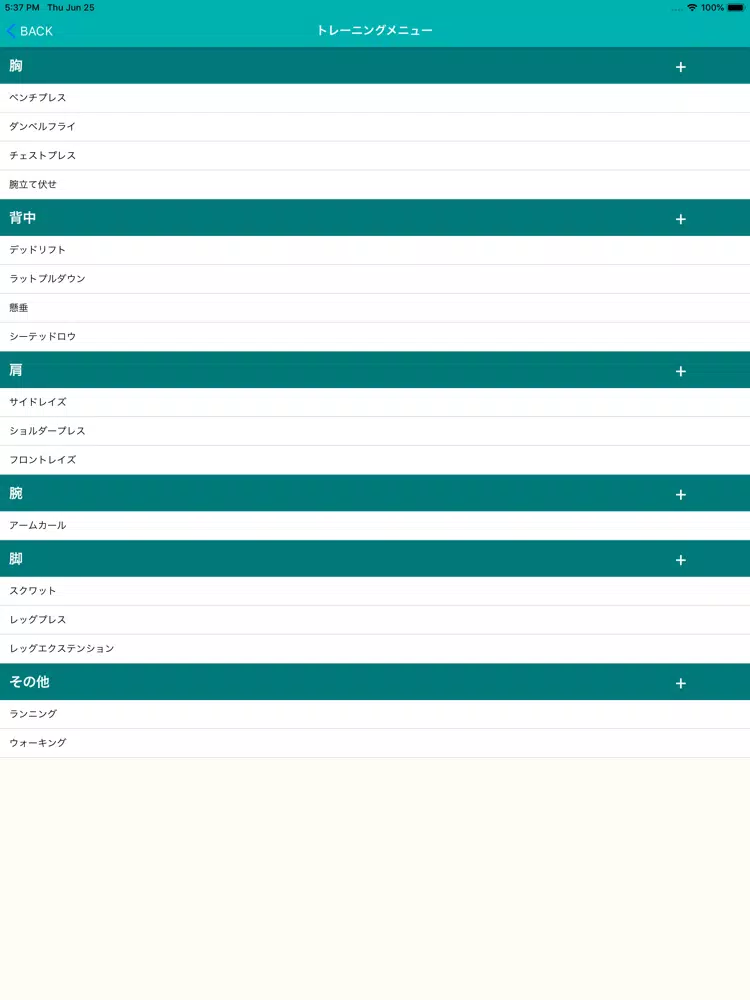750x1000 pixels.
Task: Open ラットプルダウン row
Action: [x=375, y=279]
